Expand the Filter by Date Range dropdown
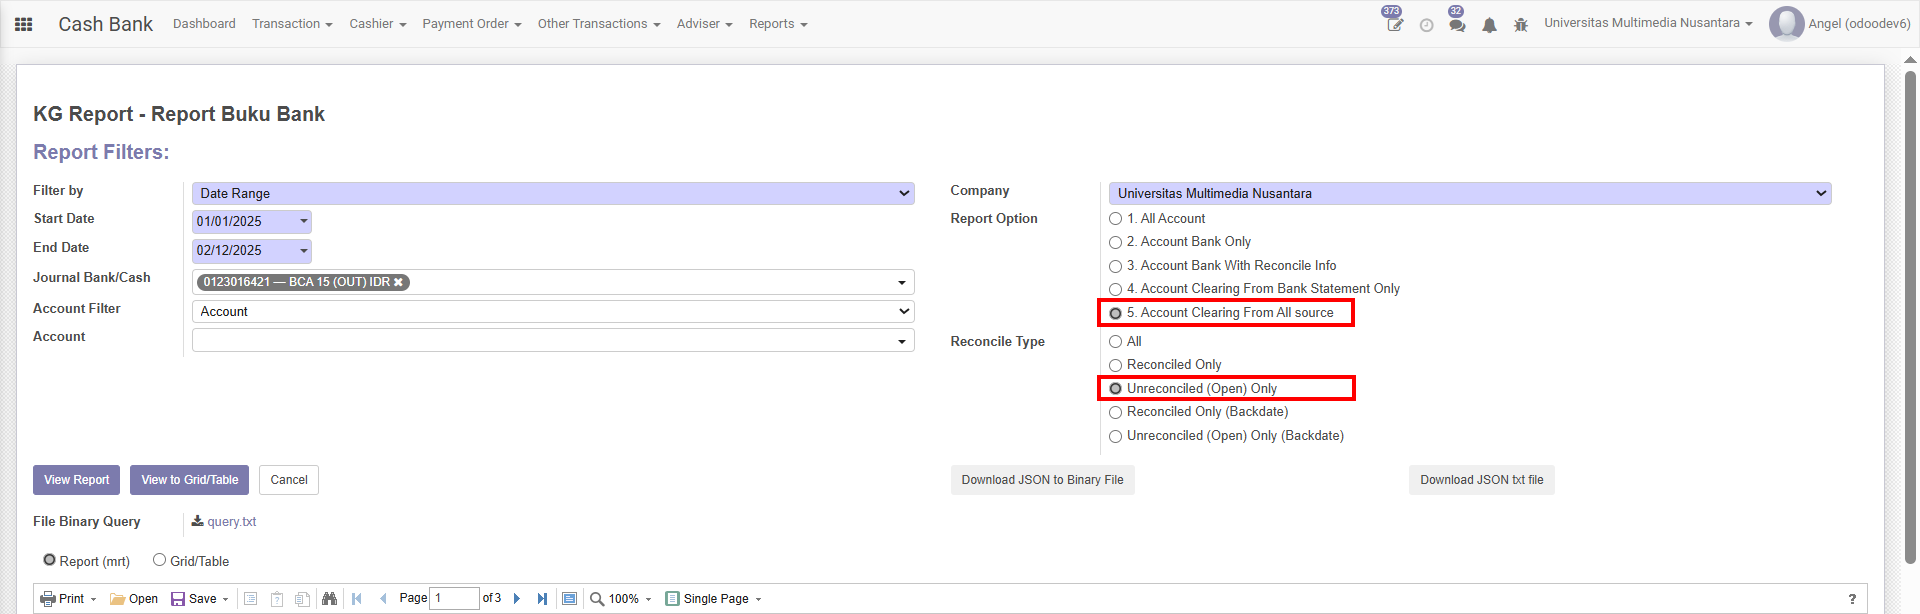This screenshot has height=614, width=1920. coord(553,194)
